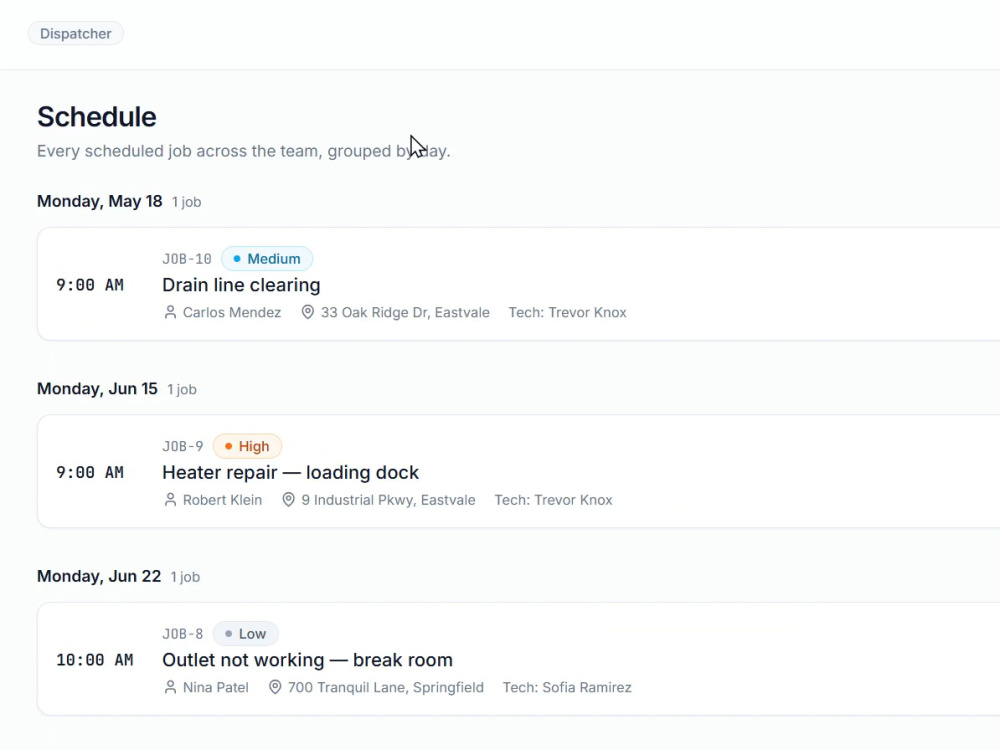This screenshot has height=750, width=1000.
Task: Click customer name Robert Klein
Action: 223,500
